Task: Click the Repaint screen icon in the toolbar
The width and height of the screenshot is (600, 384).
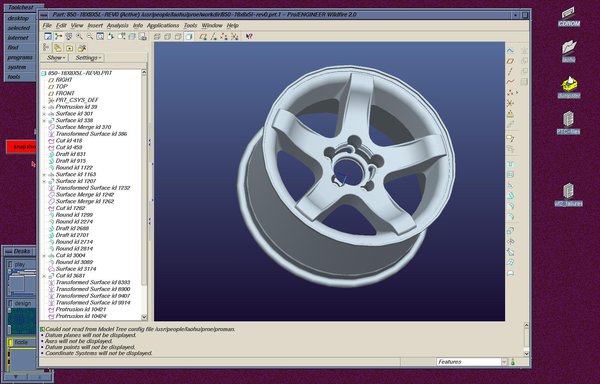Action: [48, 36]
